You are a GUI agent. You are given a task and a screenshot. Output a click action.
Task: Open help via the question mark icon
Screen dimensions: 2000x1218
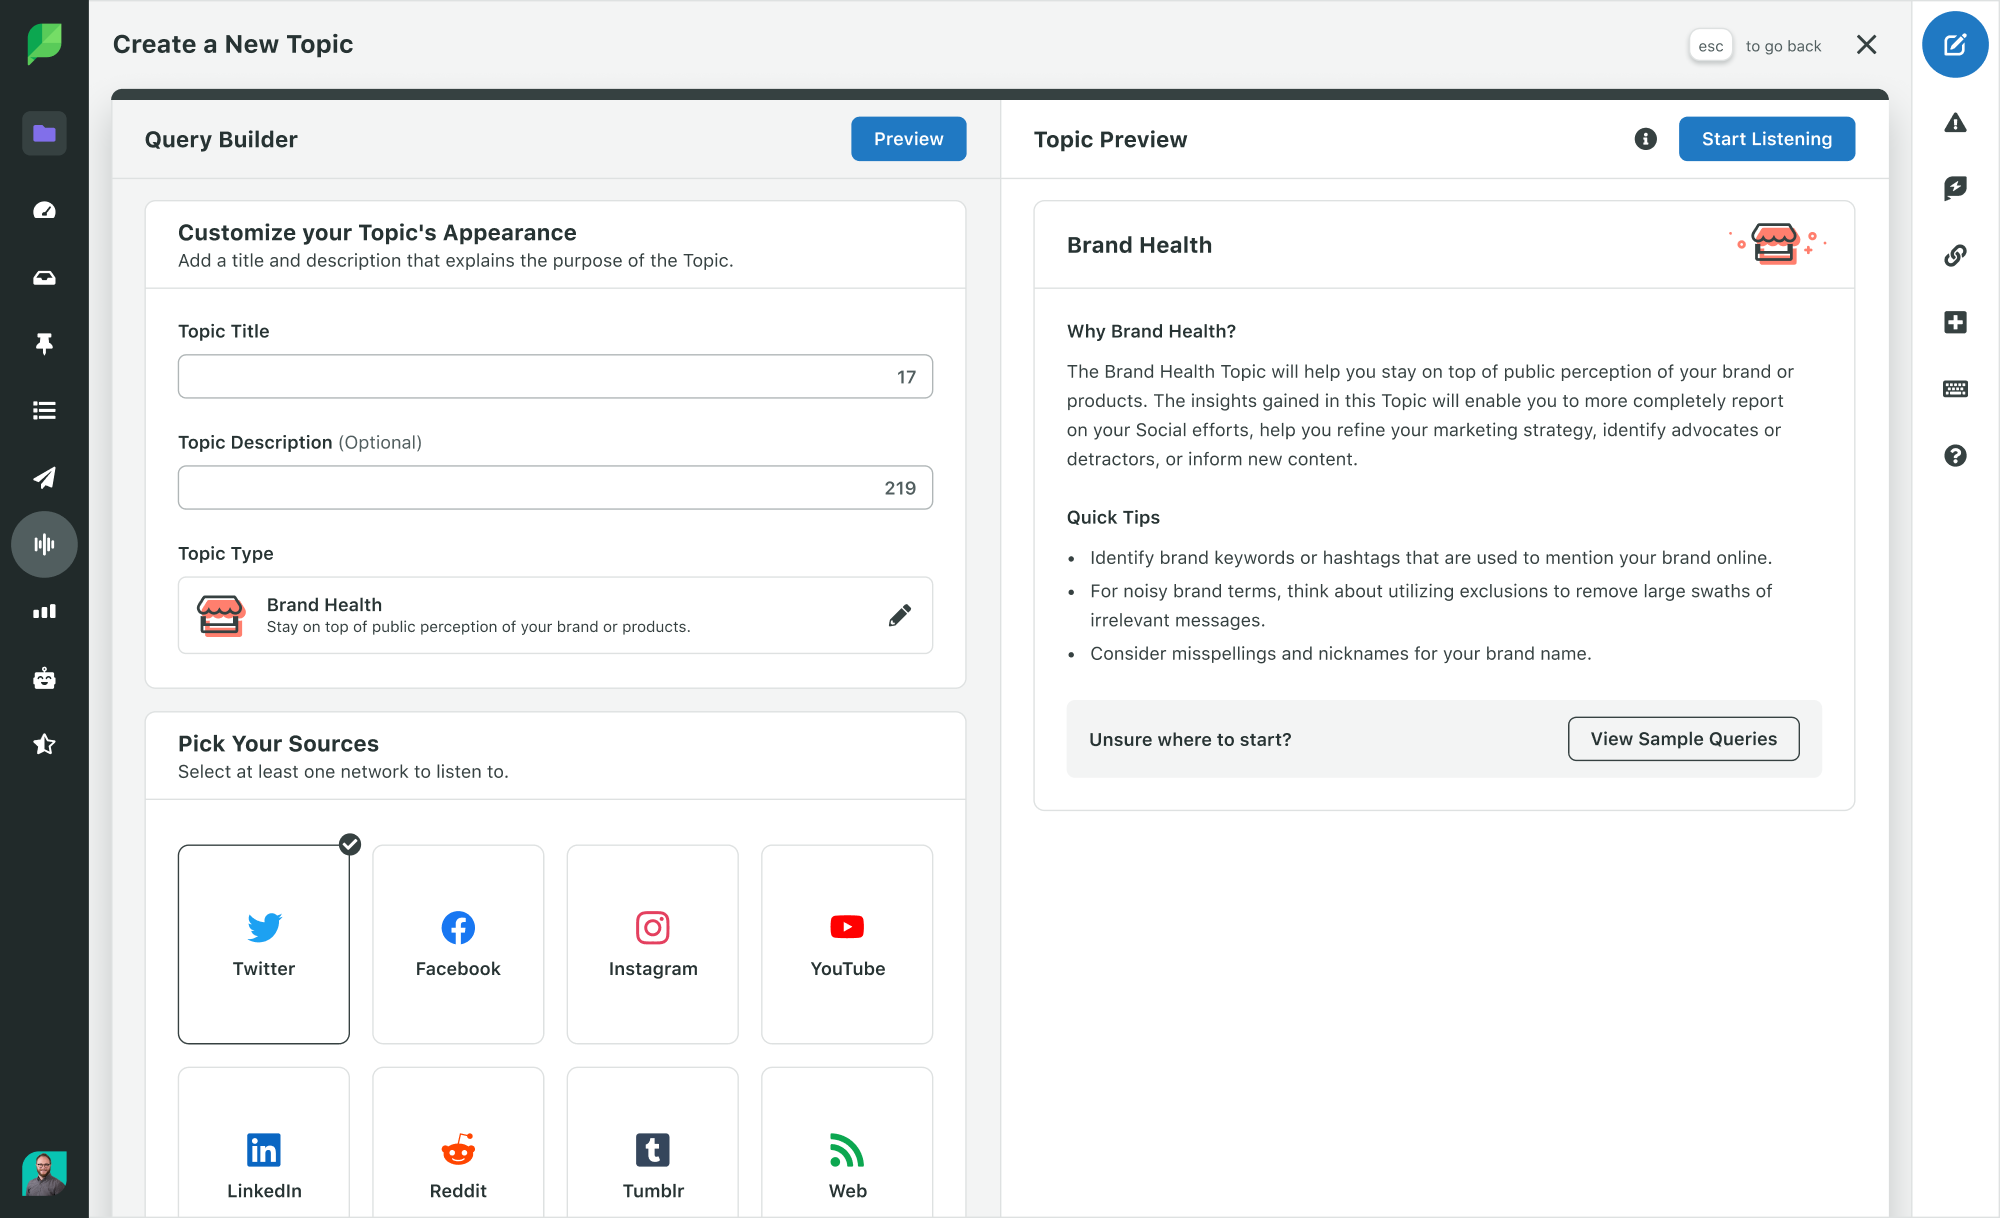[1955, 456]
